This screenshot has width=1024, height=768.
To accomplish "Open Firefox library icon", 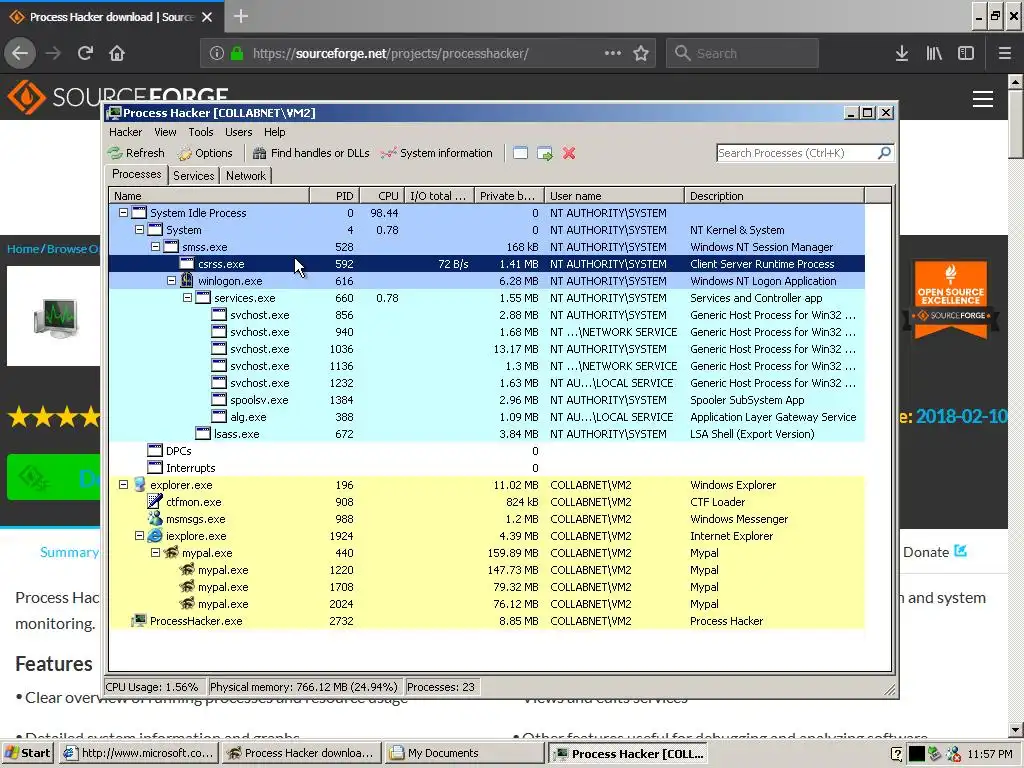I will click(934, 53).
